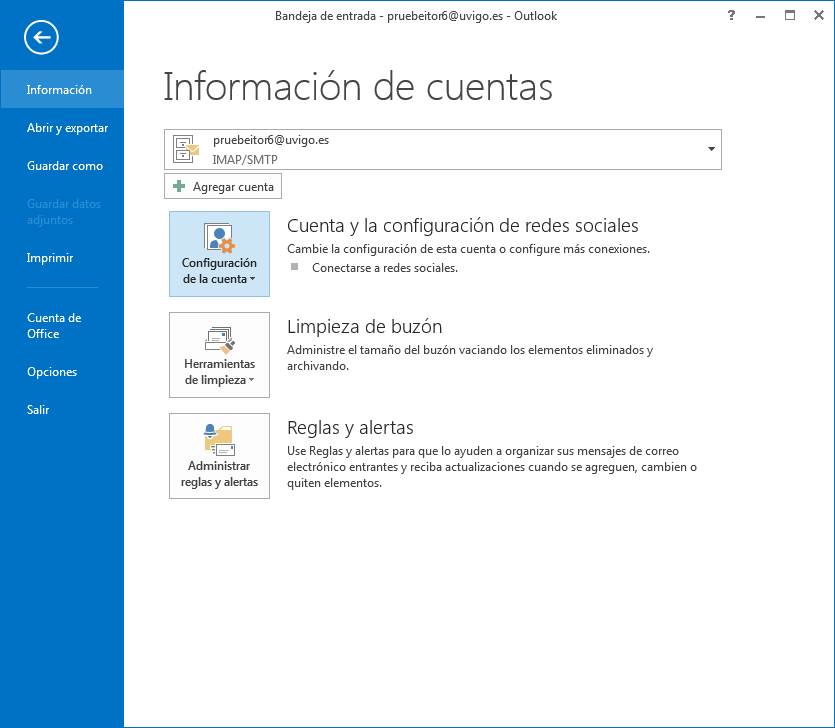This screenshot has width=835, height=728.
Task: Click the Configuración de la cuenta icon
Action: (219, 238)
